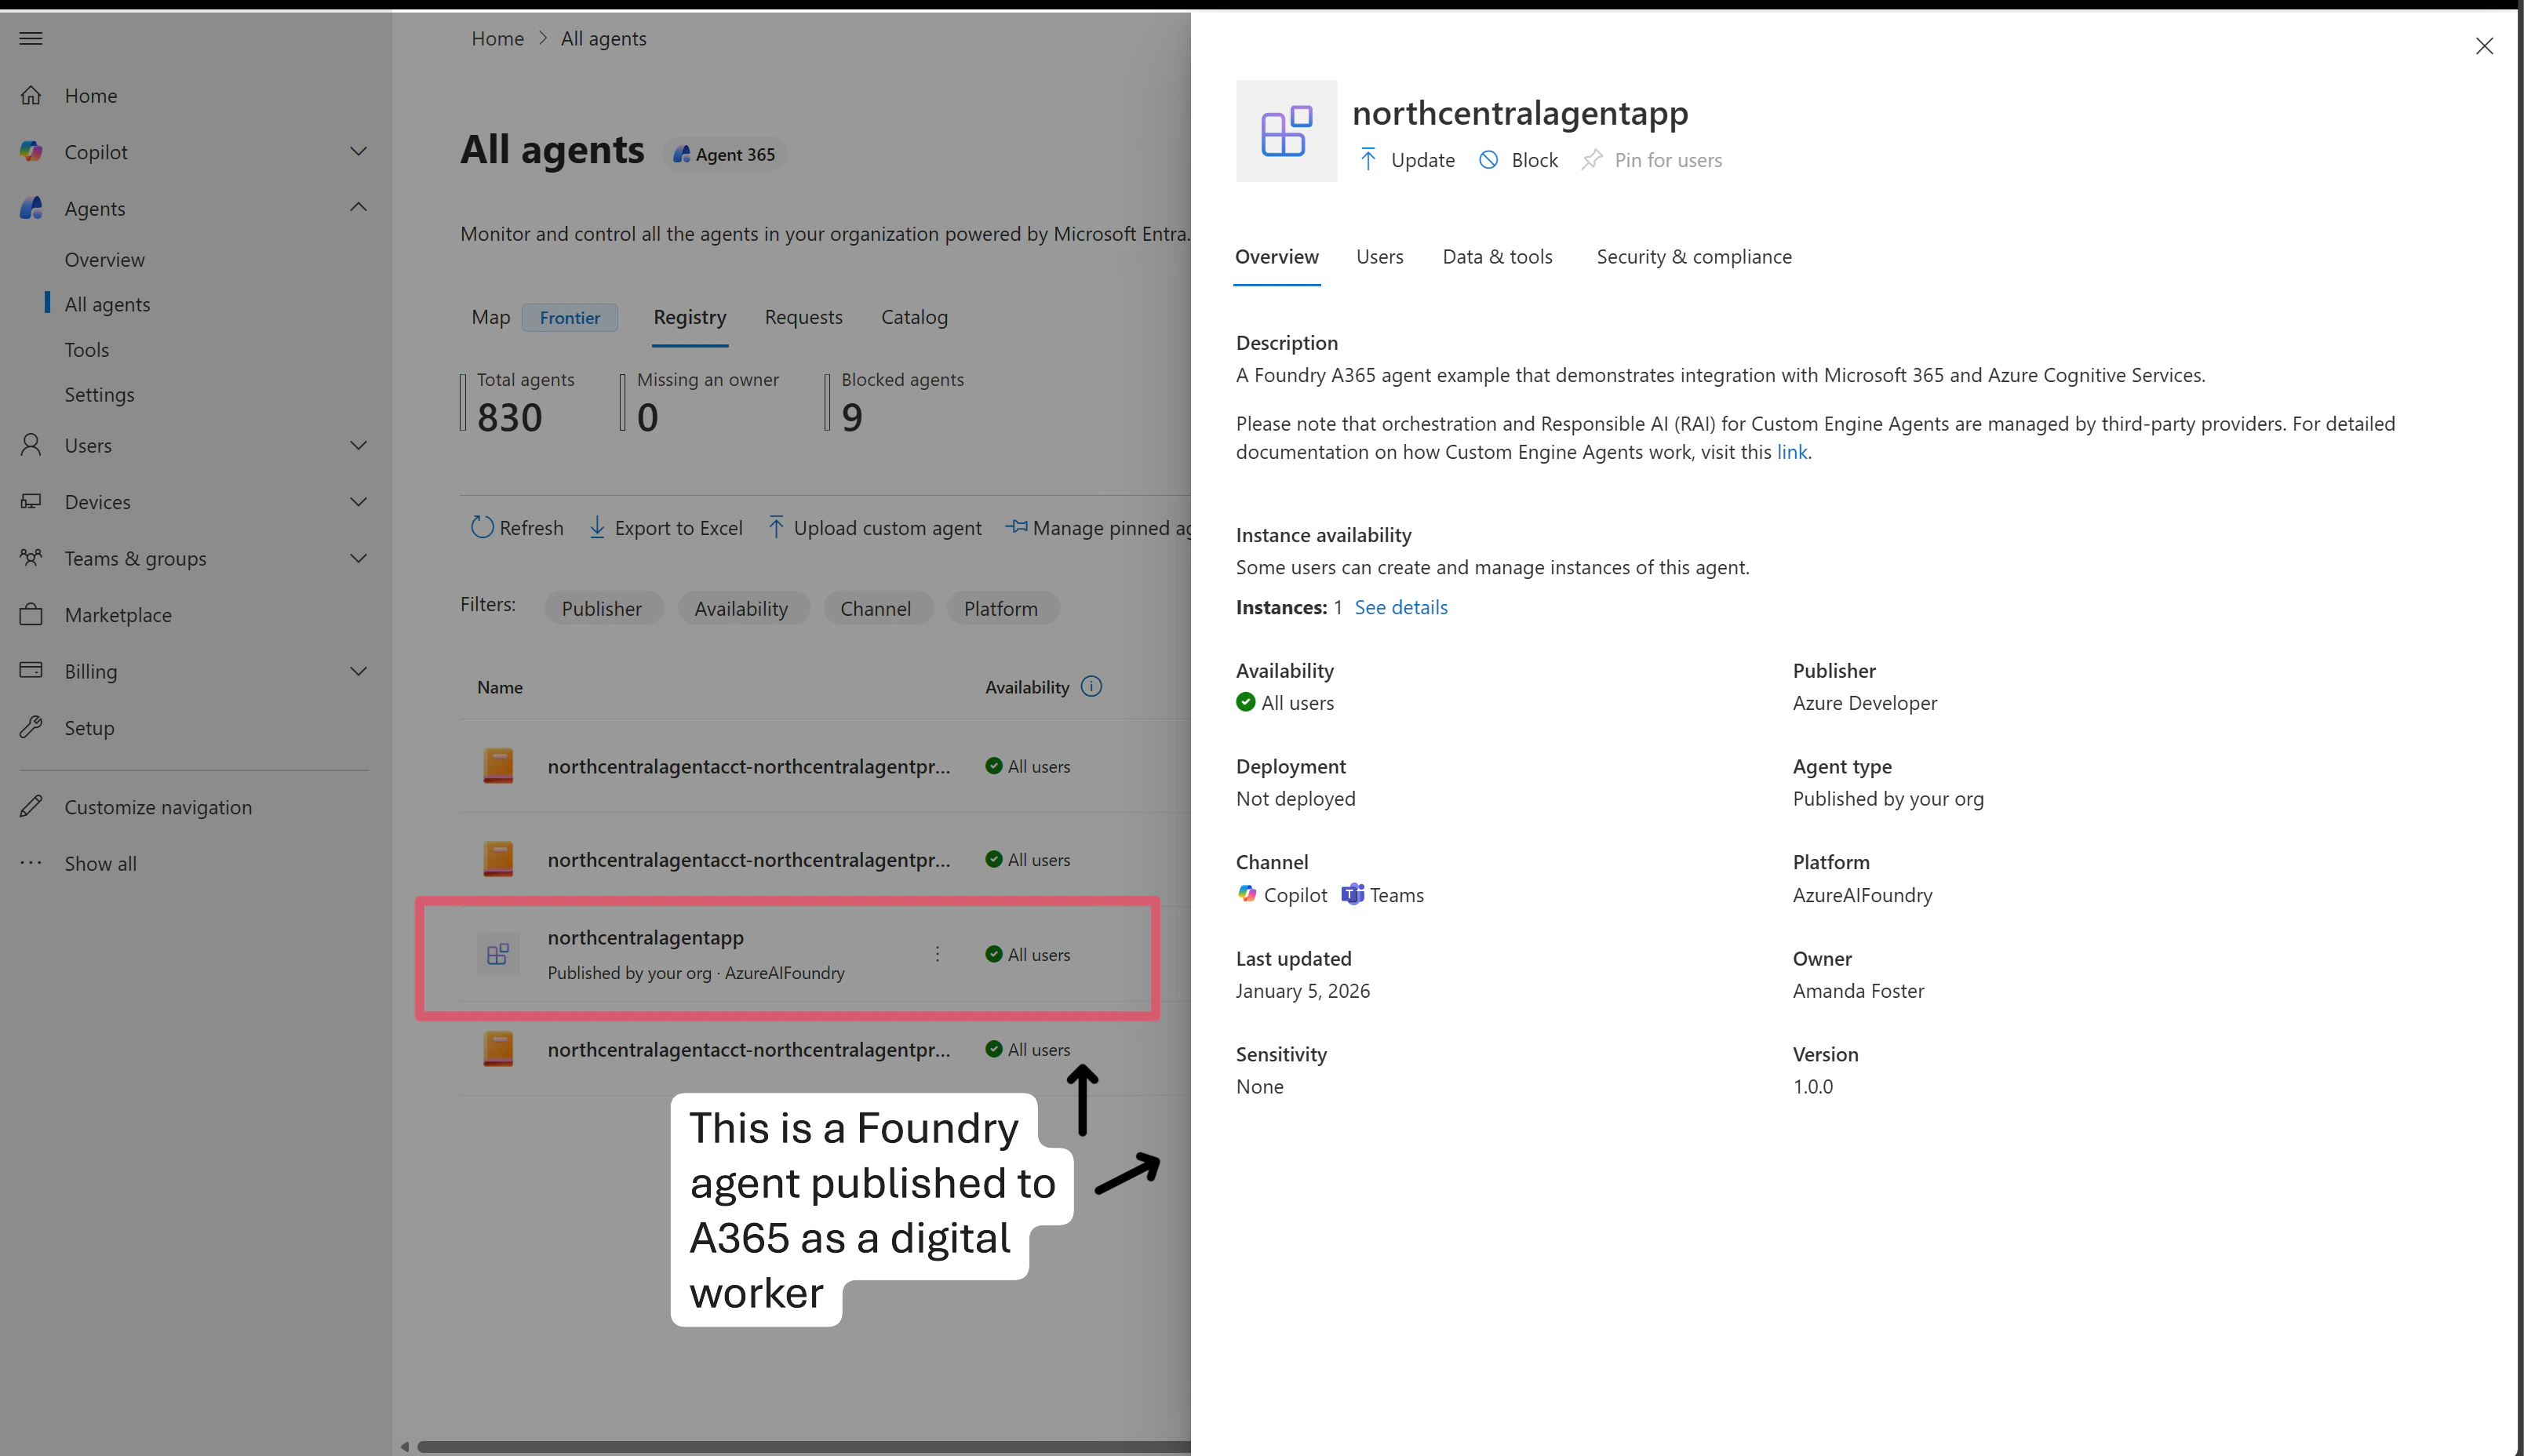
Task: Click the Show all ellipsis icon
Action: pos(31,862)
